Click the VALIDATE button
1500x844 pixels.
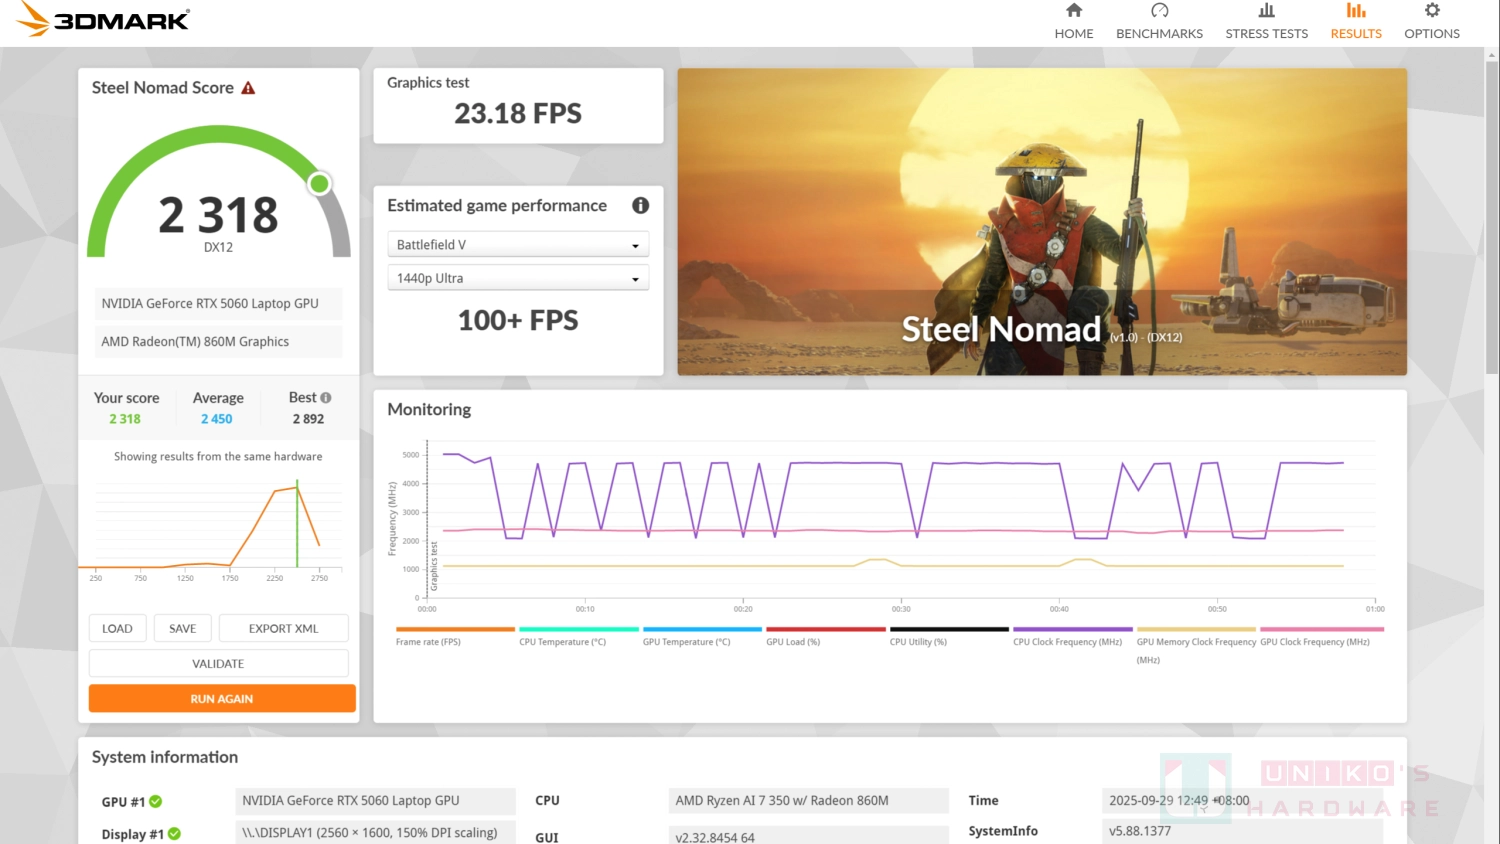coord(219,663)
